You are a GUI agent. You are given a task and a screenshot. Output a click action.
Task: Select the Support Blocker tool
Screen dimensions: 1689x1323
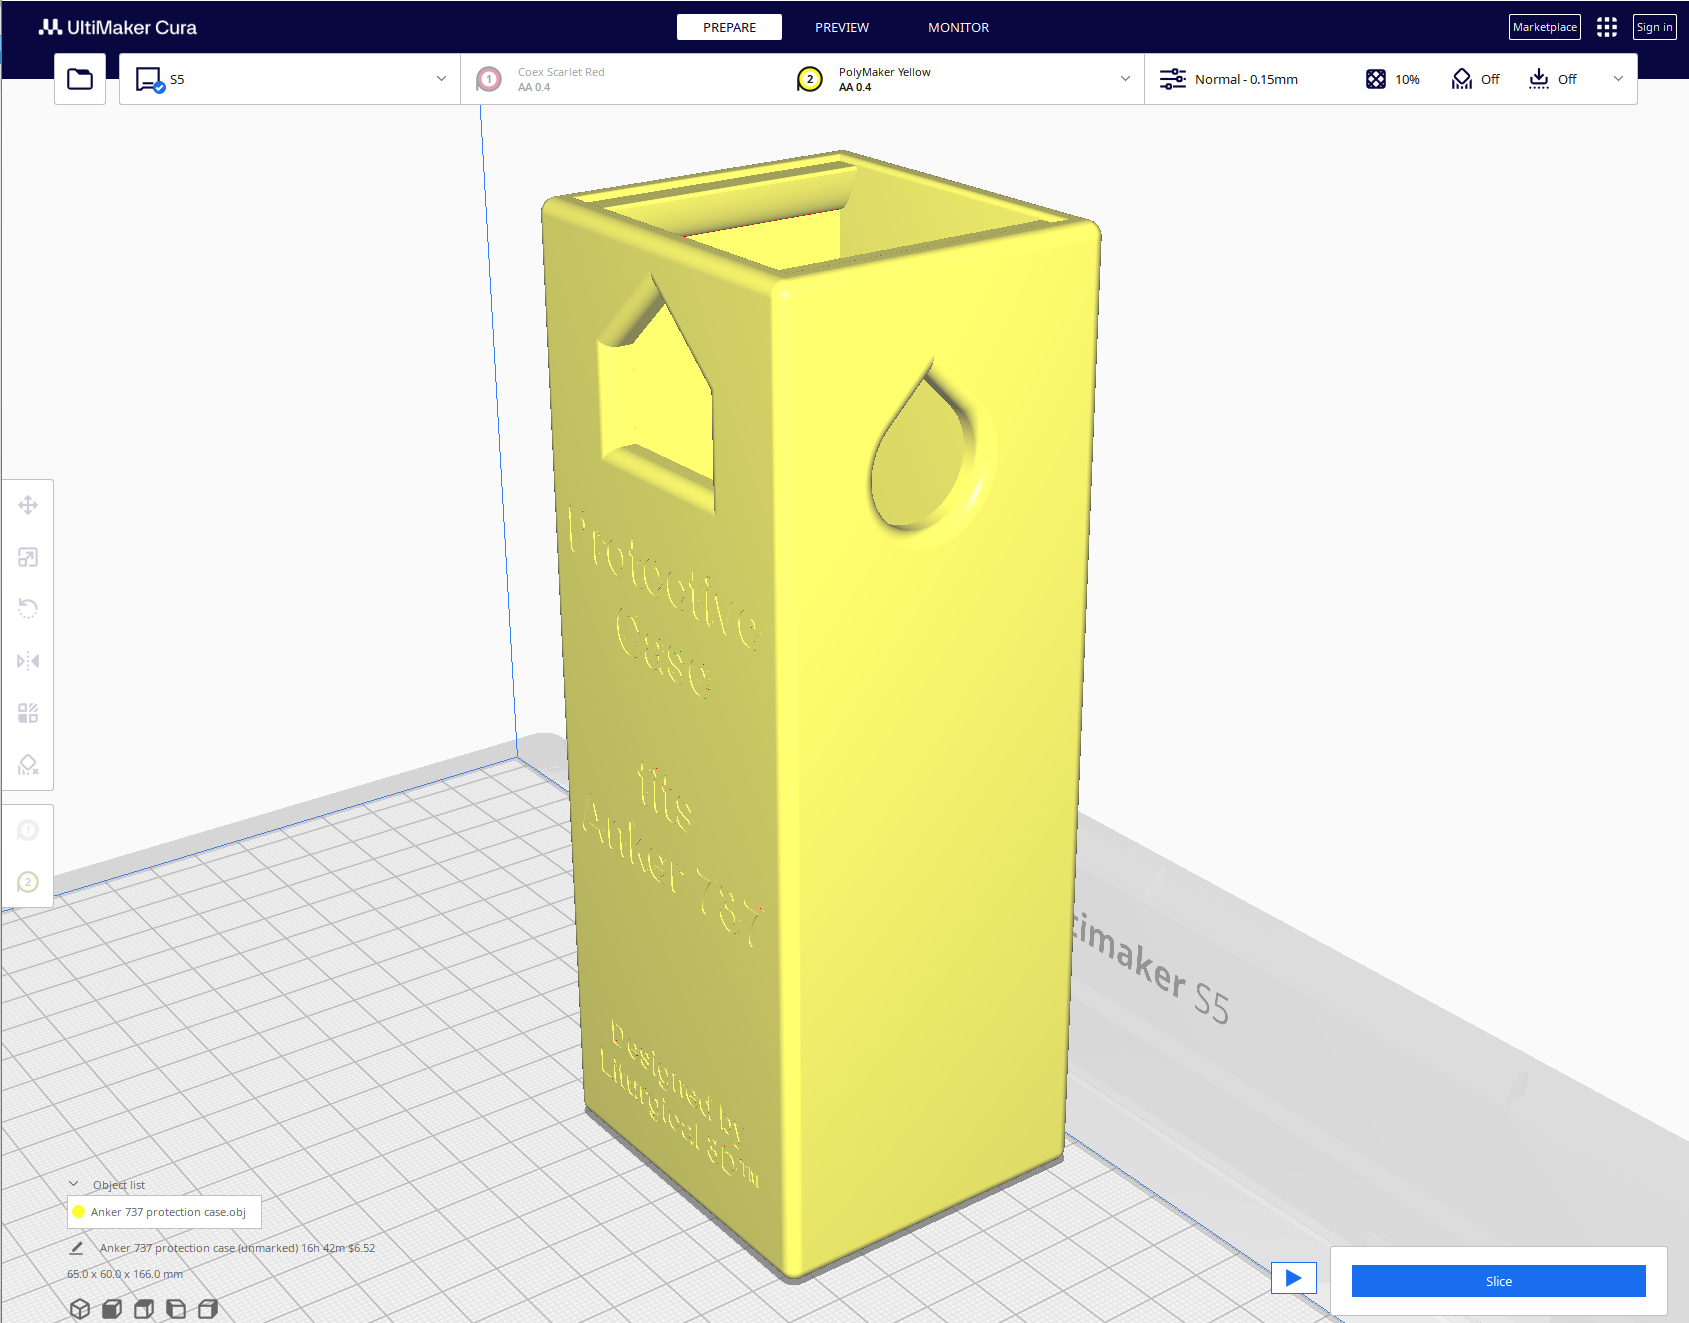(28, 765)
